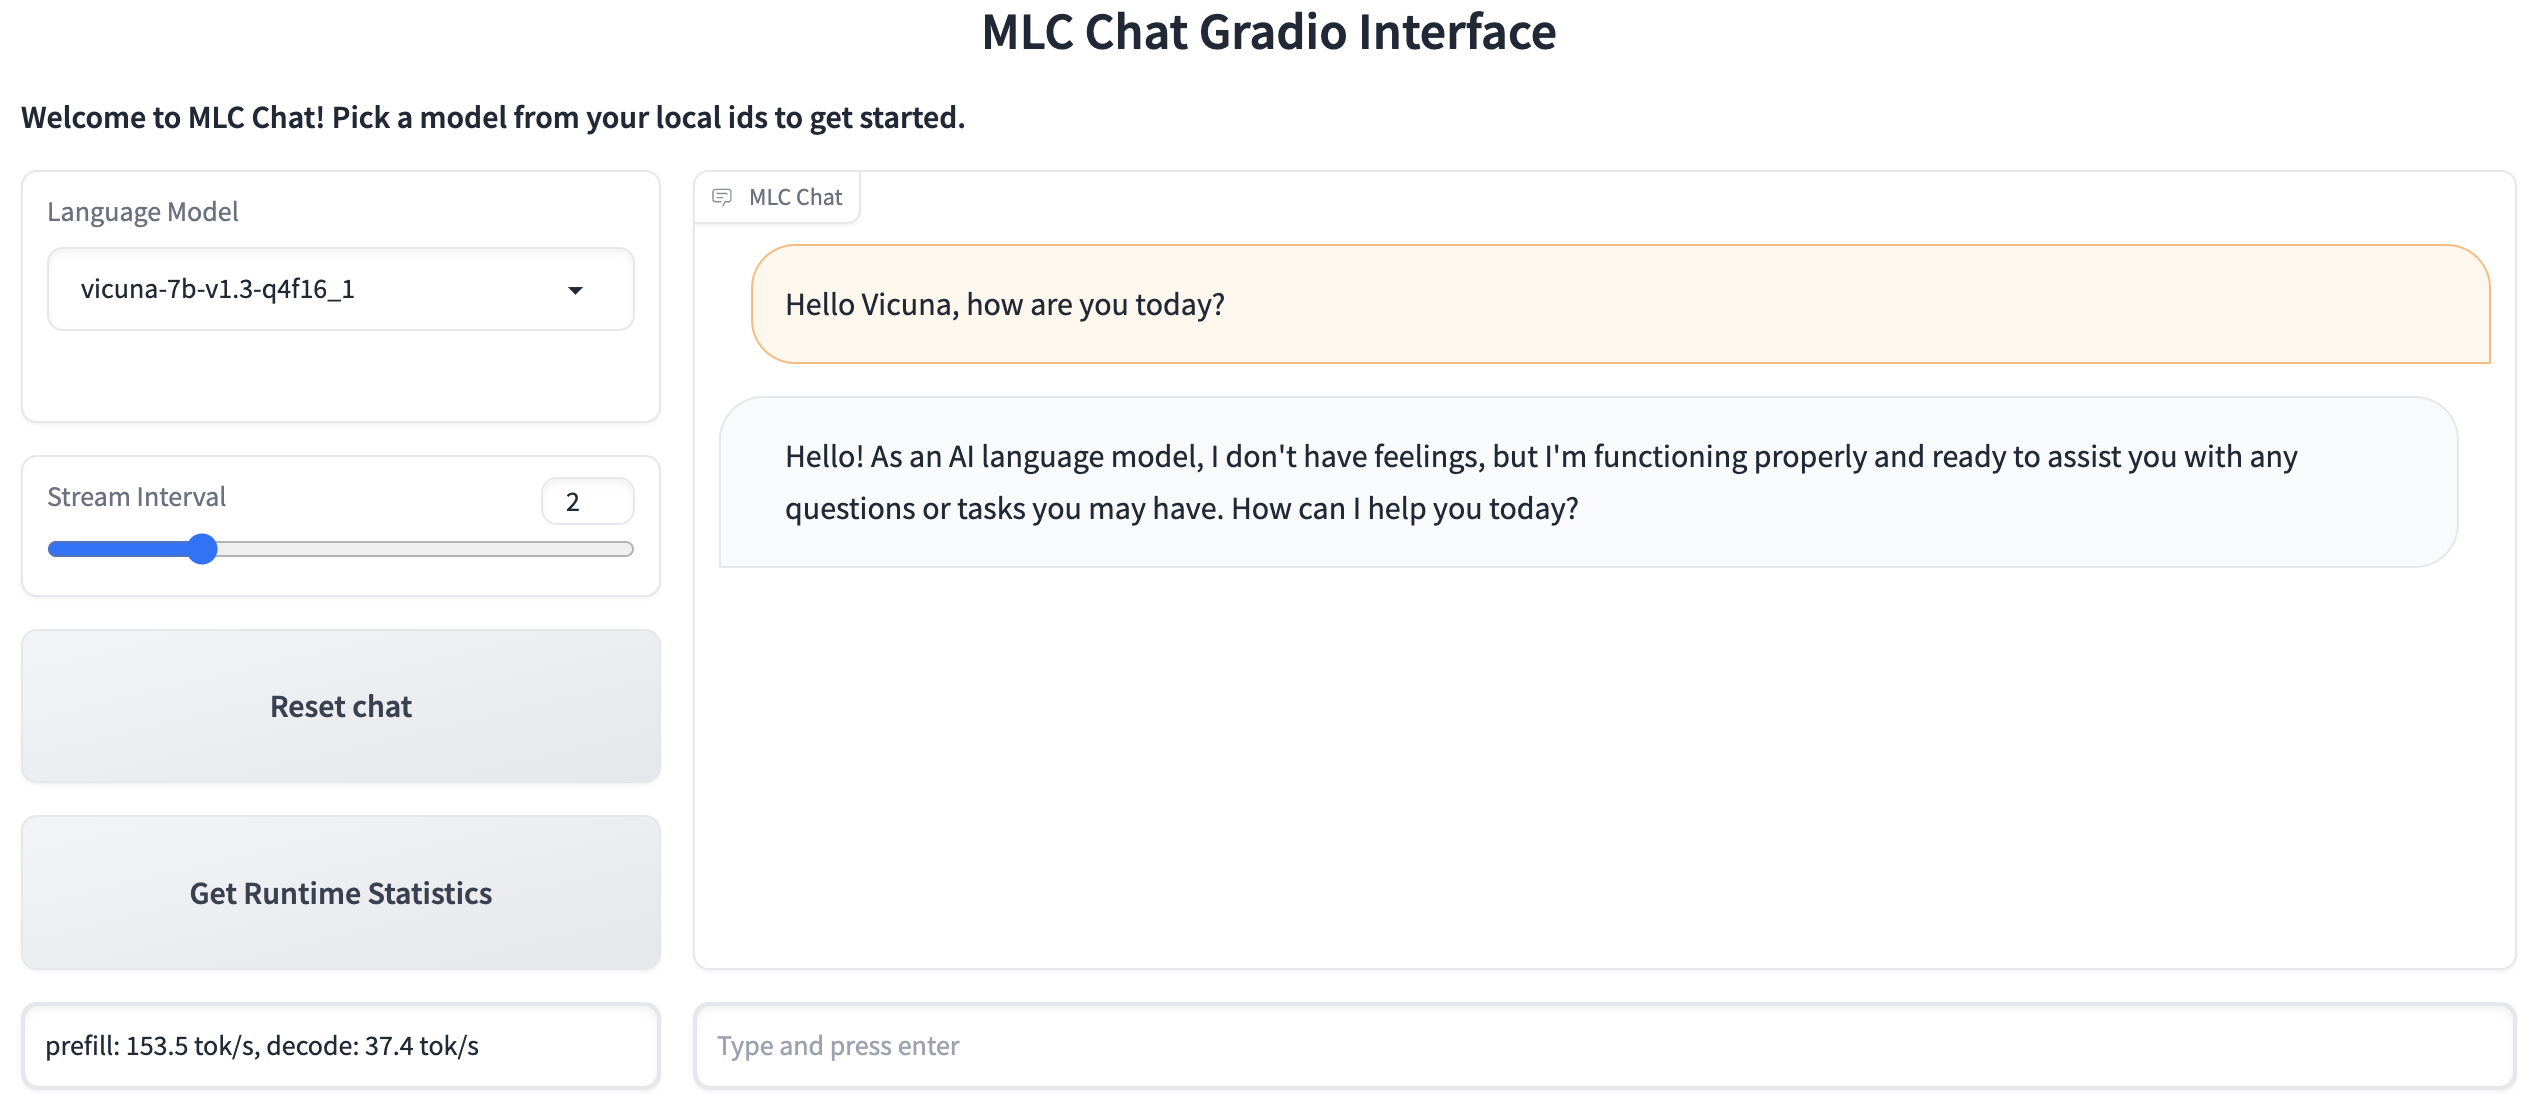Click the Get Runtime Statistics button

341,893
